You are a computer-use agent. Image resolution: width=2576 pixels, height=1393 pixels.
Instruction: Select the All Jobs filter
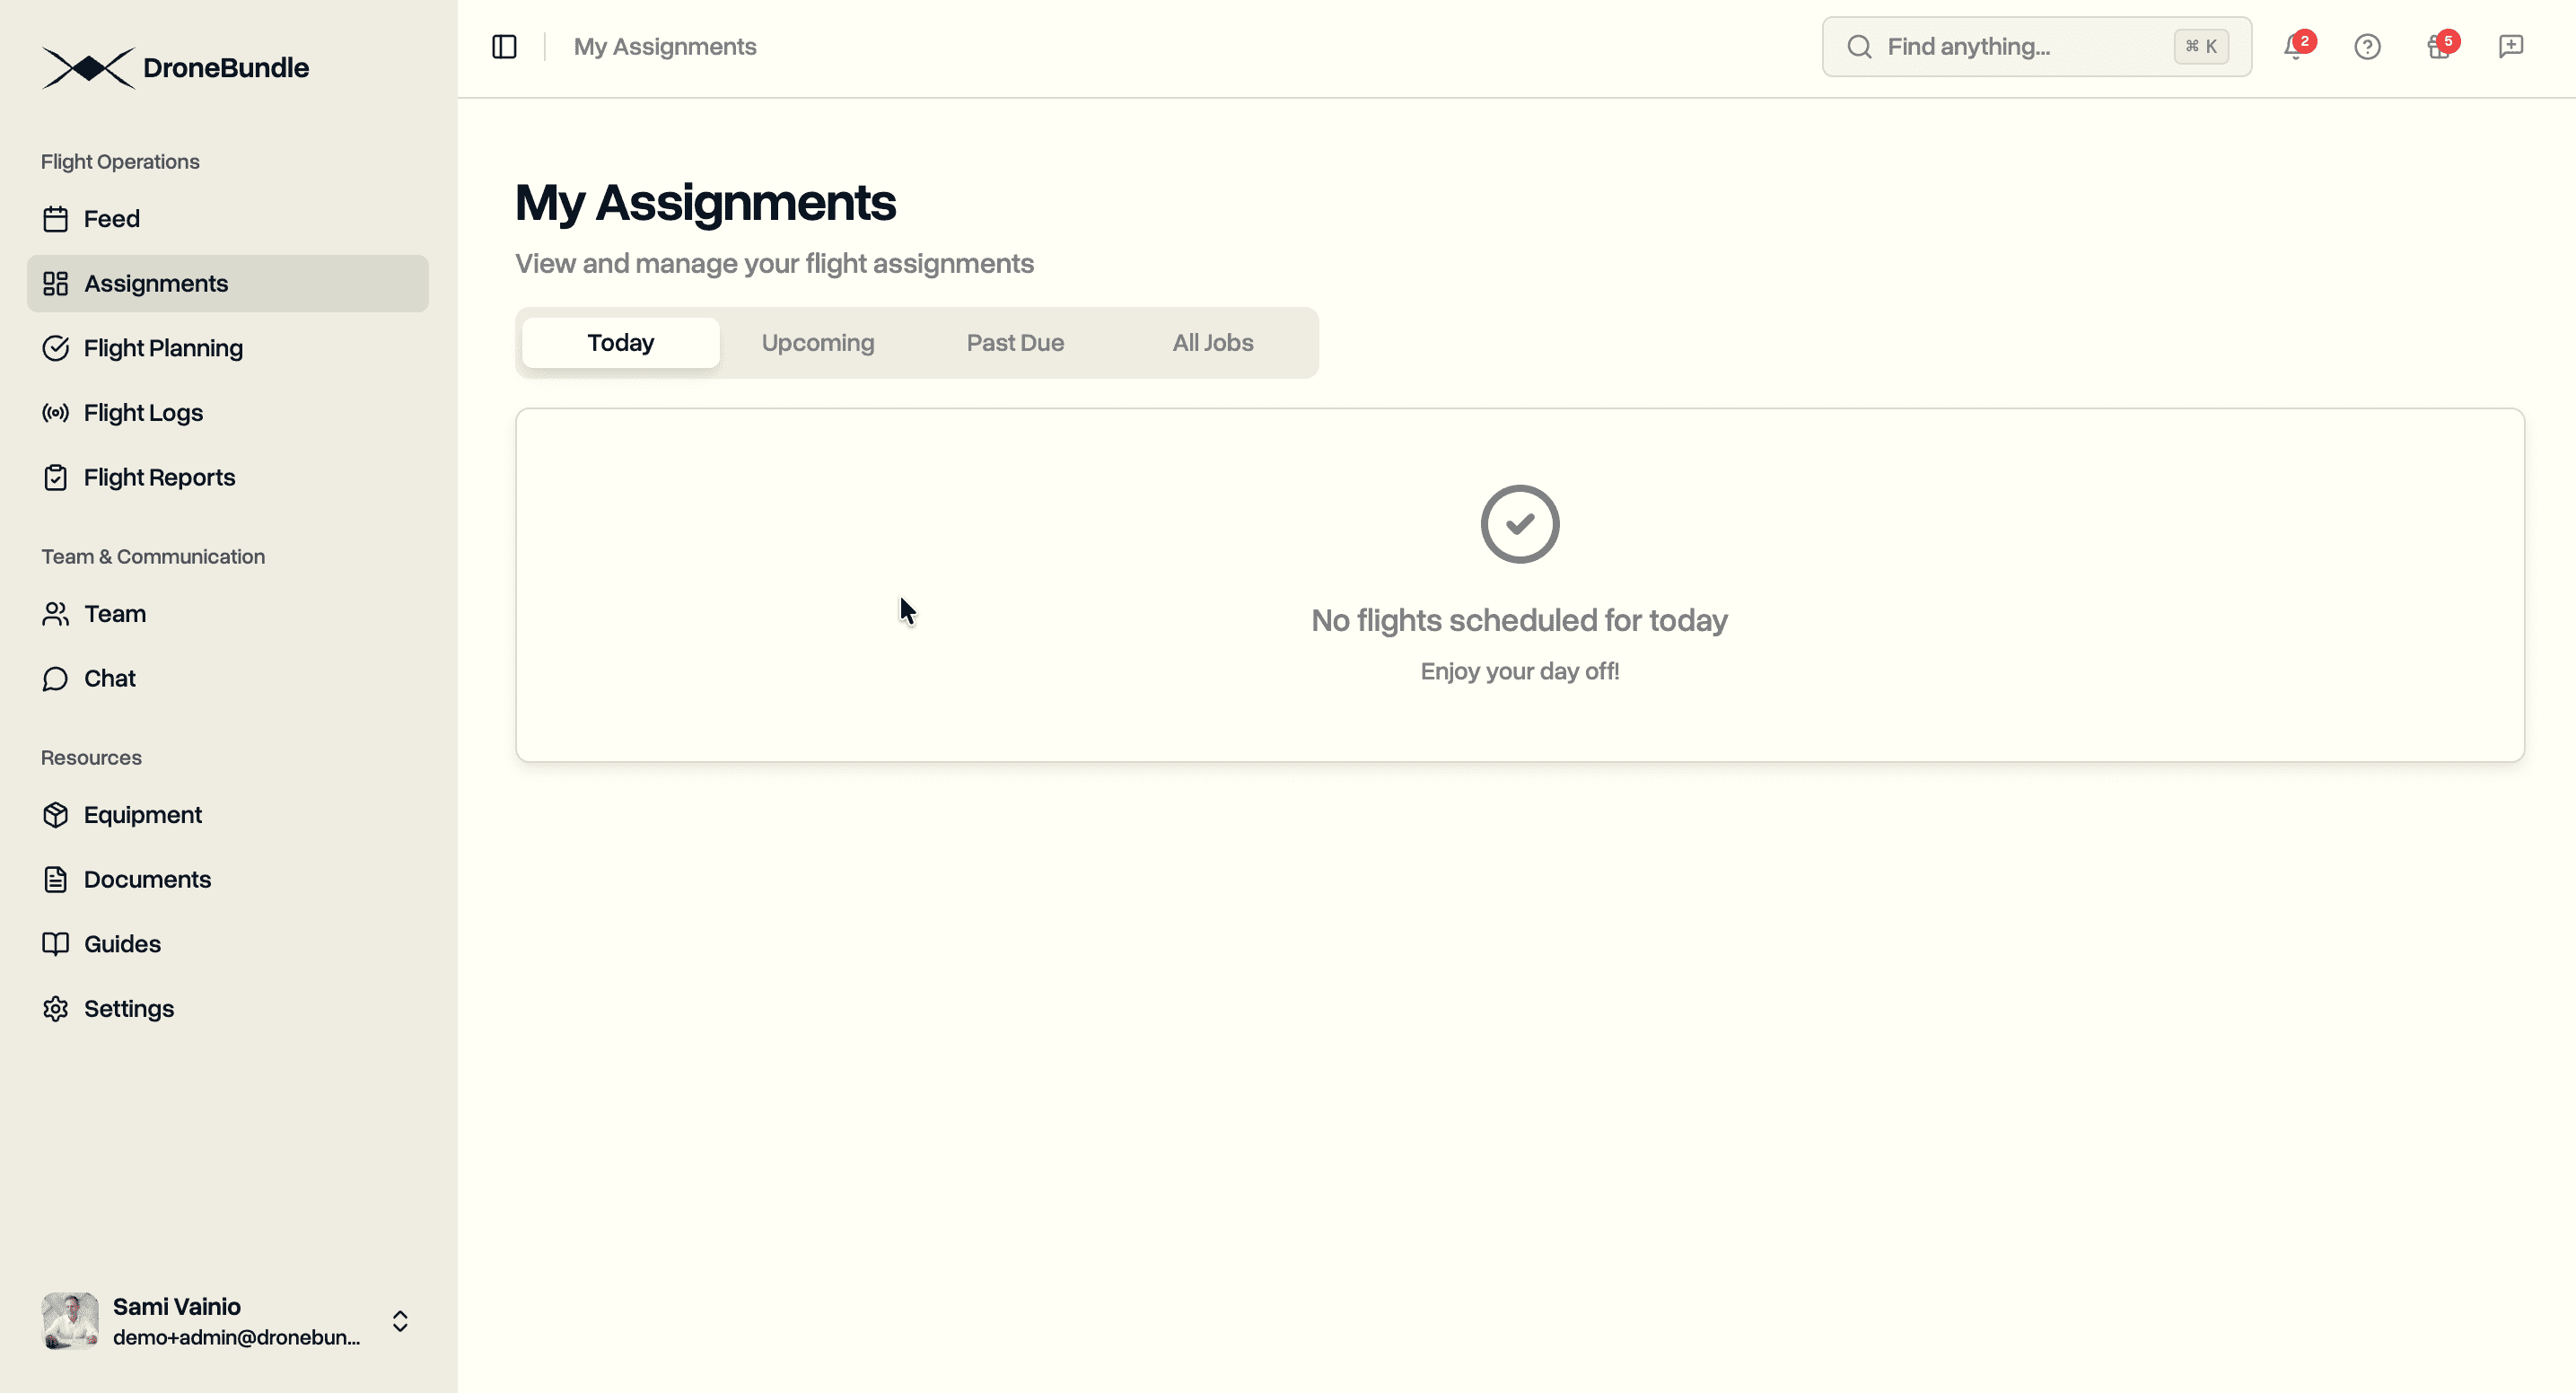coord(1212,342)
